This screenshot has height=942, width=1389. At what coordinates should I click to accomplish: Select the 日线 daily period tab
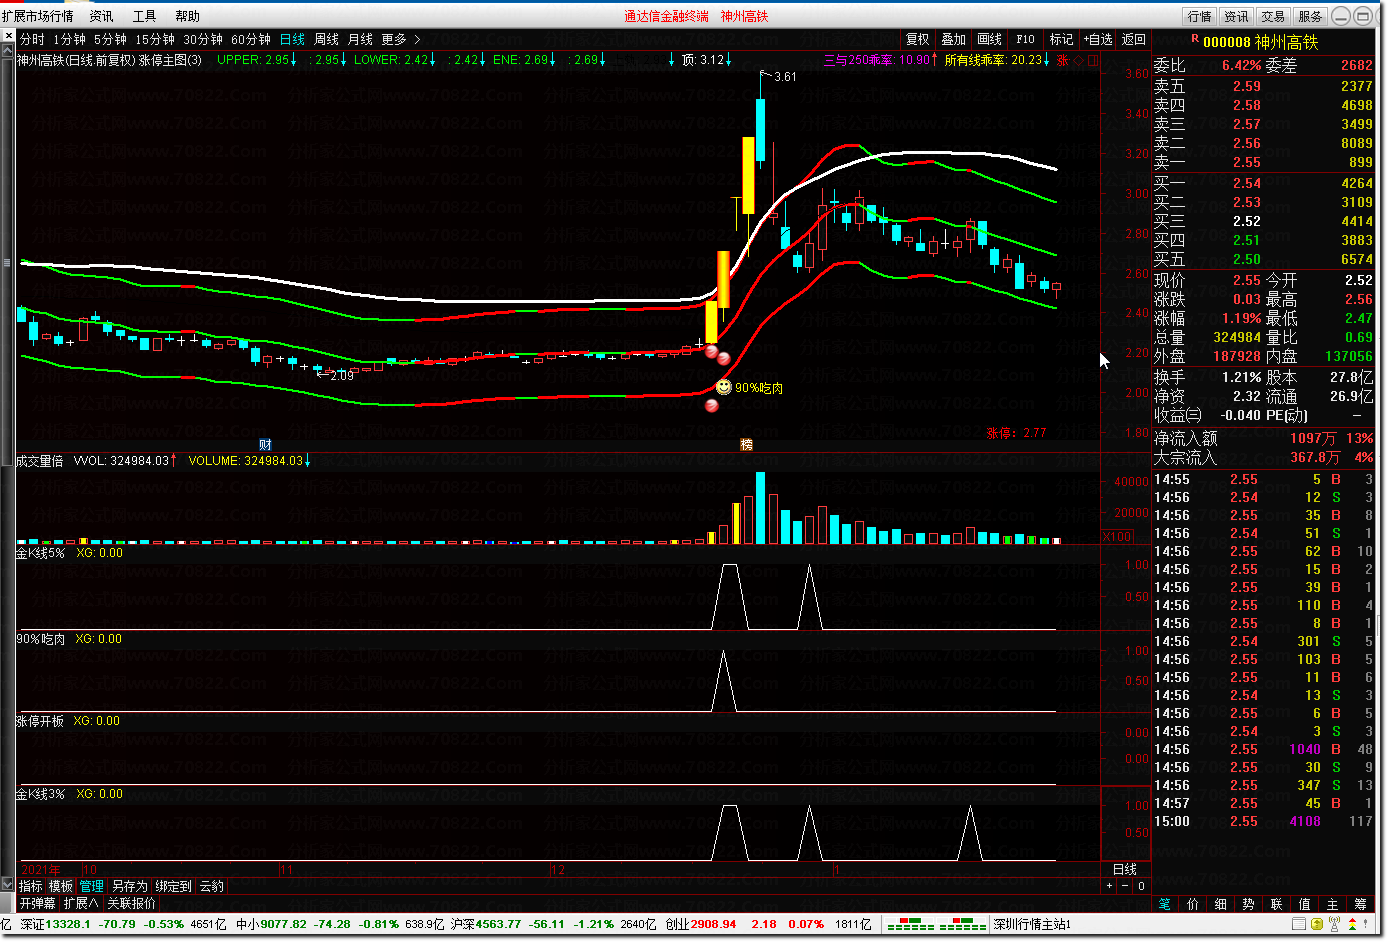292,39
